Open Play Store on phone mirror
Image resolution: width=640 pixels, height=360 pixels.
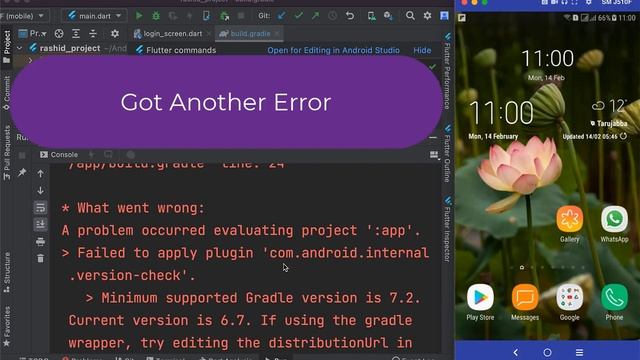click(480, 302)
